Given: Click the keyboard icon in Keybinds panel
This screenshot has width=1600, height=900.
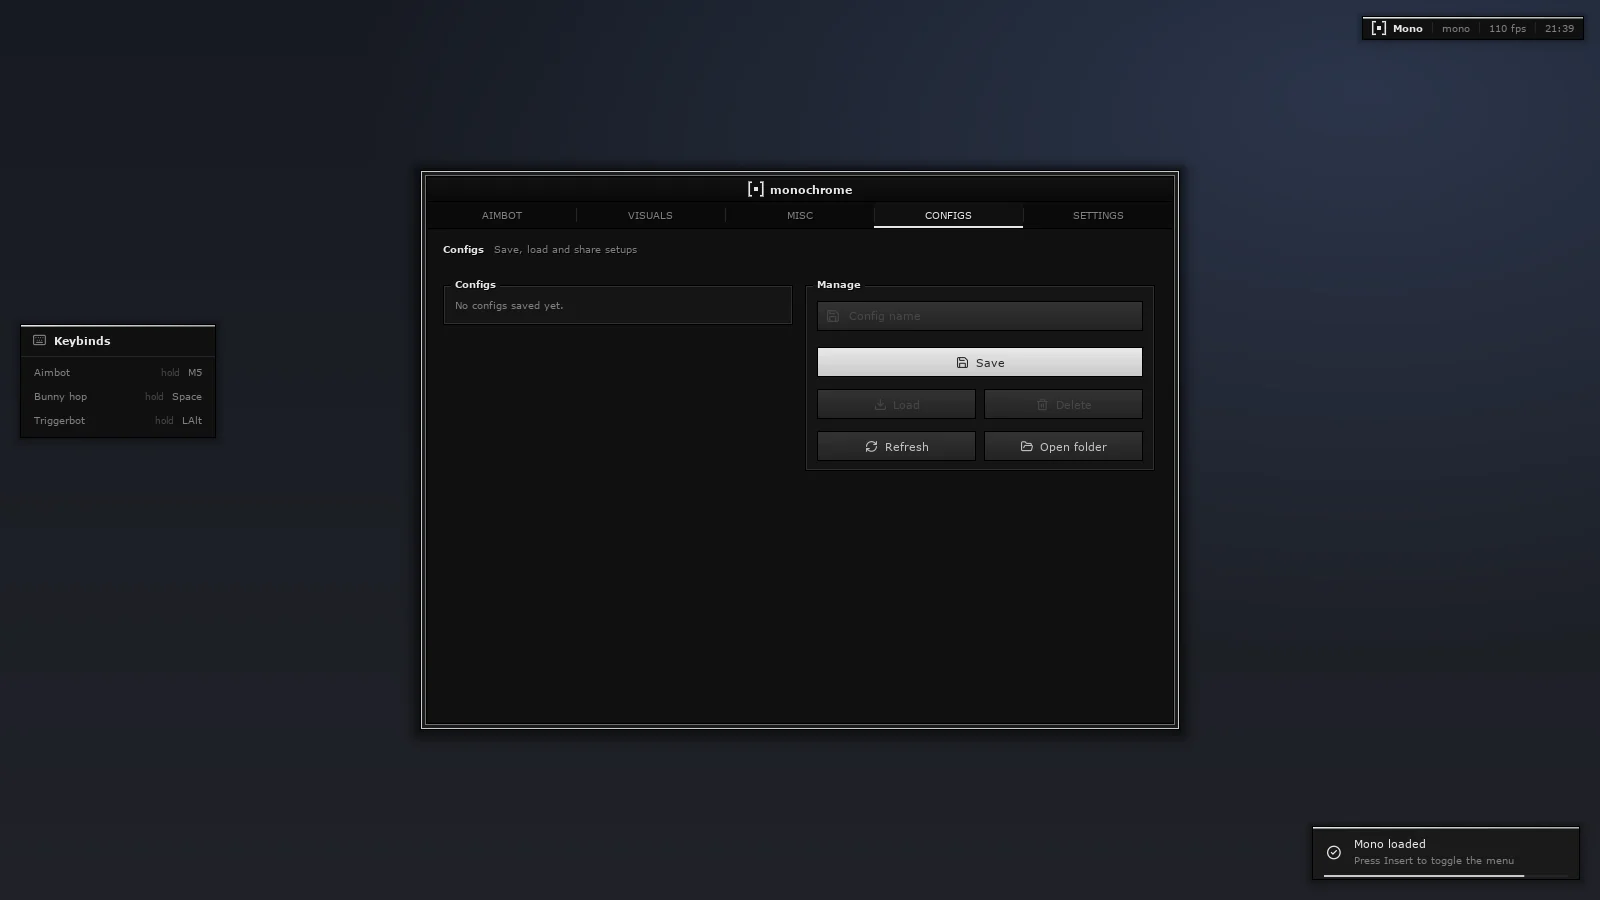Looking at the screenshot, I should (x=40, y=341).
